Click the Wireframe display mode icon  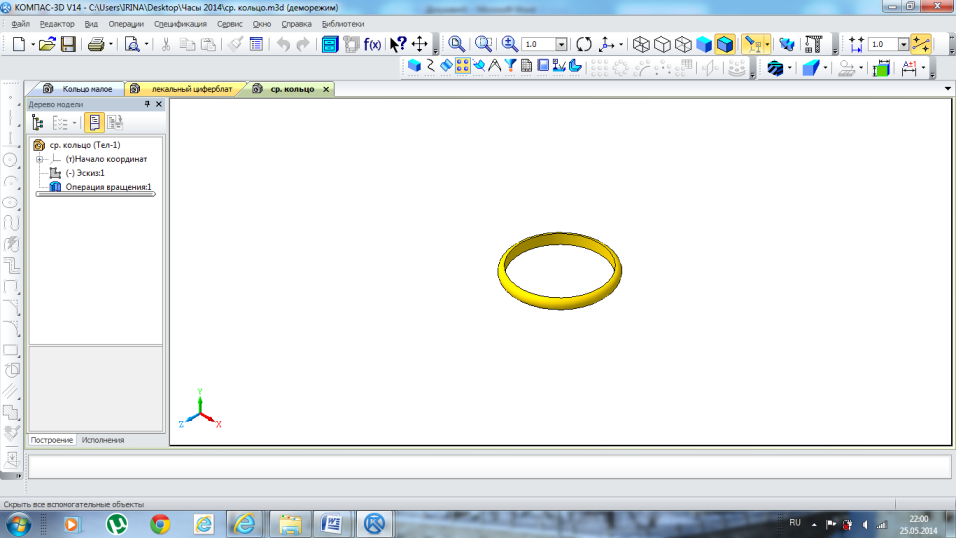click(642, 44)
